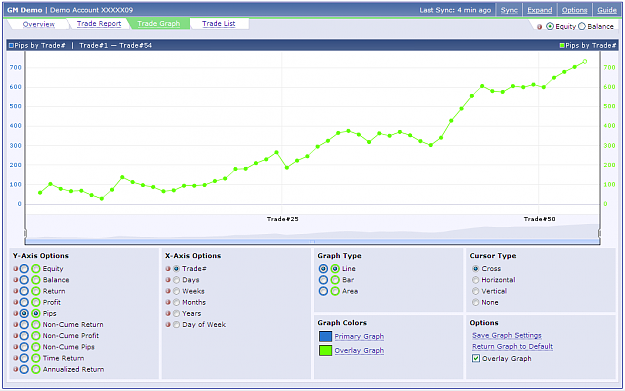Choose Day of Week as the X-axis
625x391 pixels.
tap(176, 324)
